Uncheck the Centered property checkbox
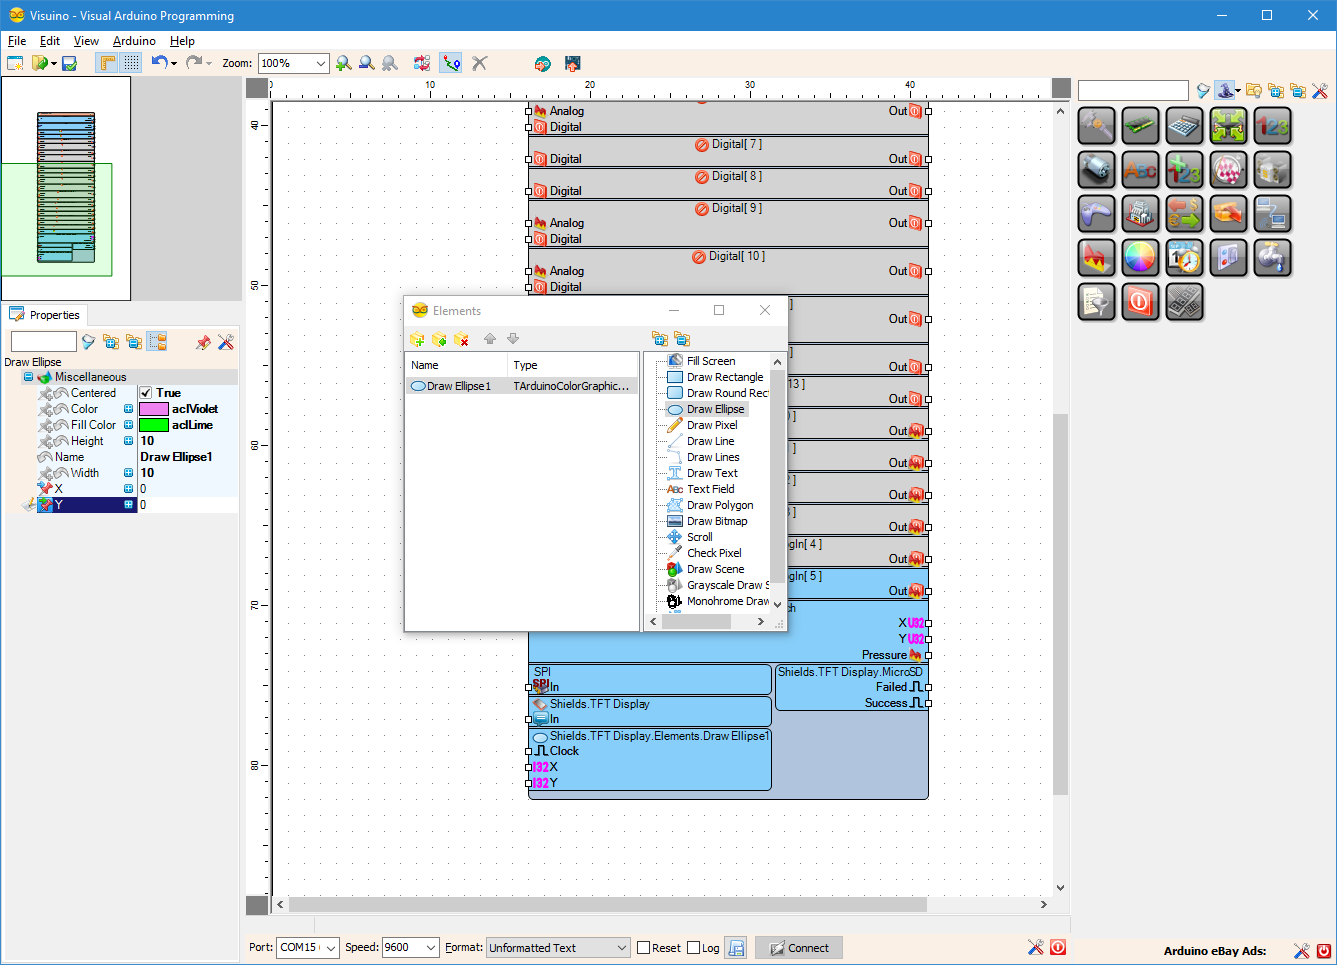This screenshot has height=965, width=1337. point(145,393)
